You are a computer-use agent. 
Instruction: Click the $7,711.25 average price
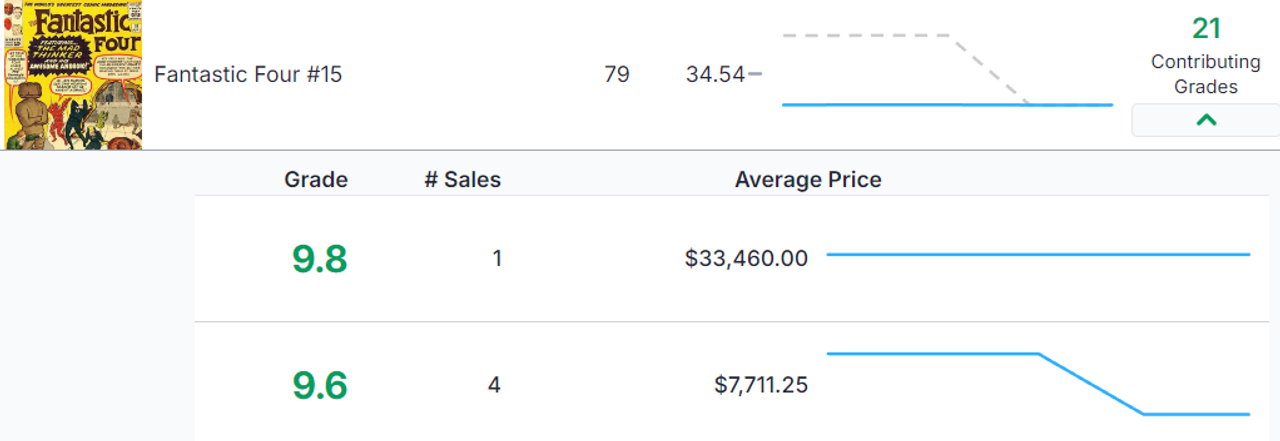[761, 385]
